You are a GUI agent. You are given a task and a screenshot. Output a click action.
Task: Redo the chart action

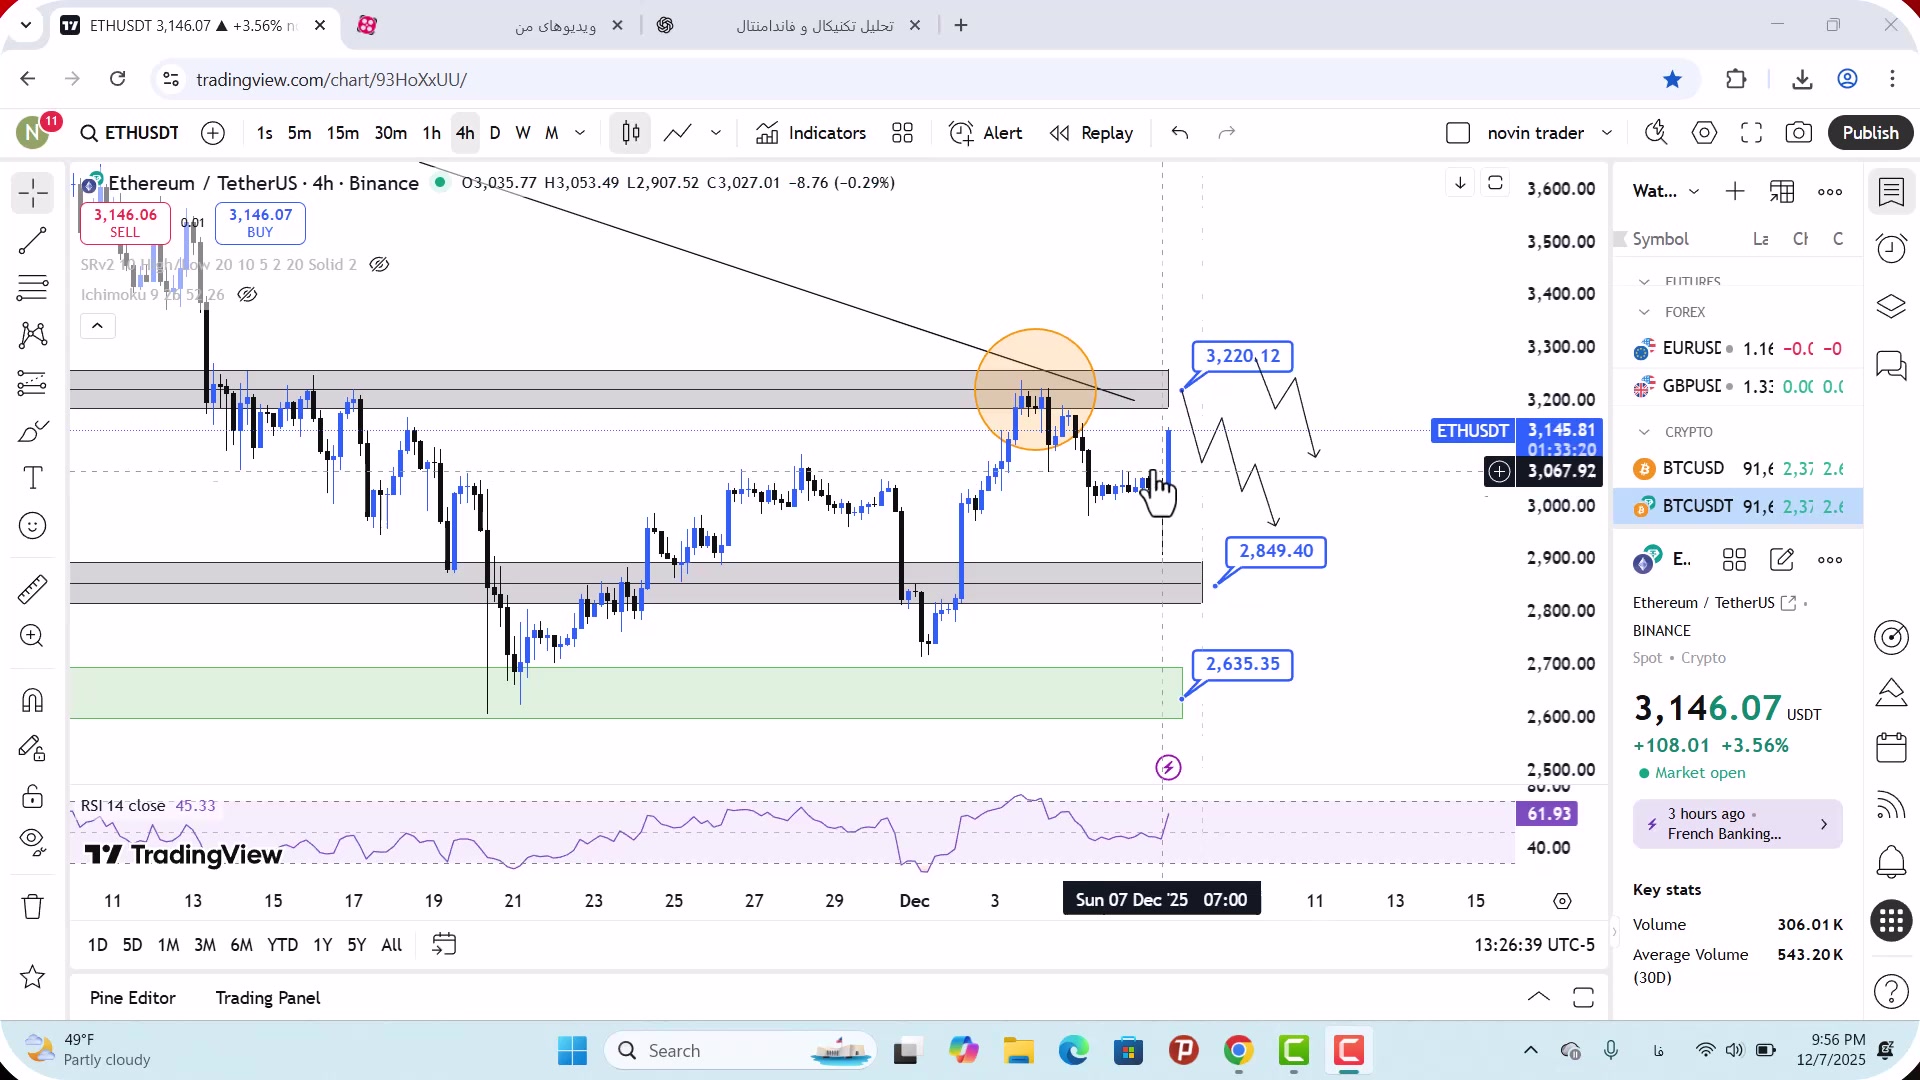pyautogui.click(x=1227, y=133)
